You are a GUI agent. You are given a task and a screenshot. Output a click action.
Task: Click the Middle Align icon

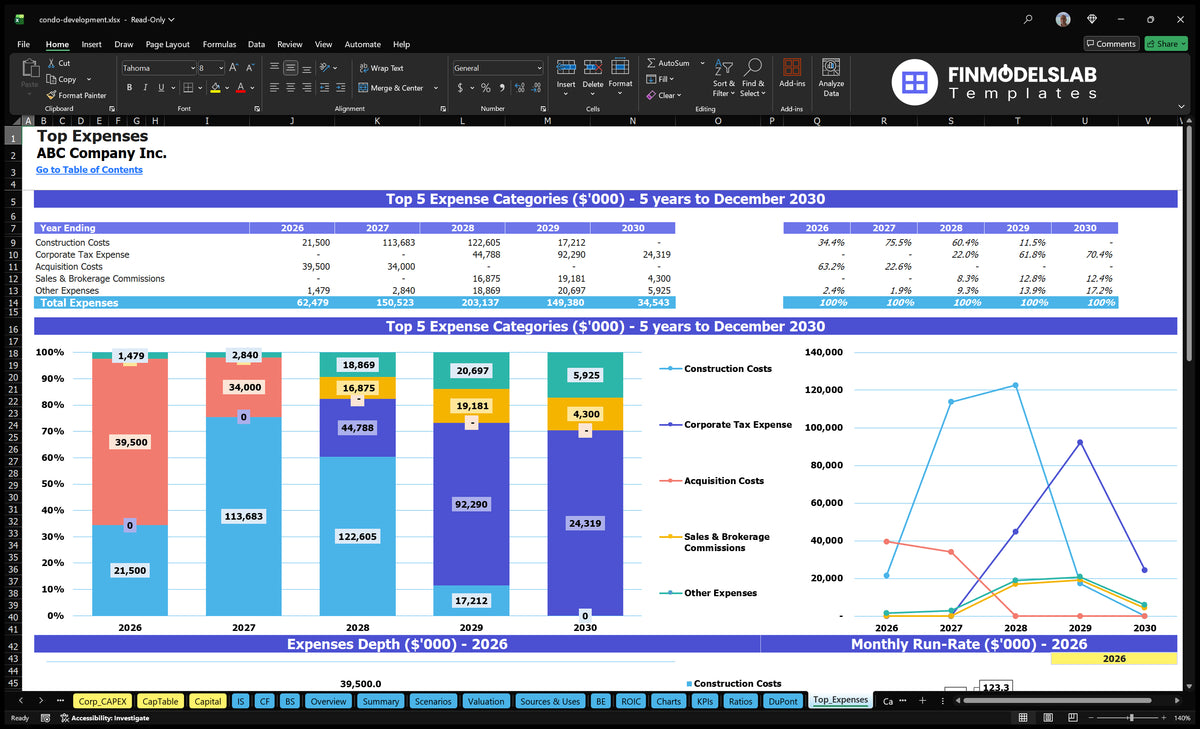291,68
